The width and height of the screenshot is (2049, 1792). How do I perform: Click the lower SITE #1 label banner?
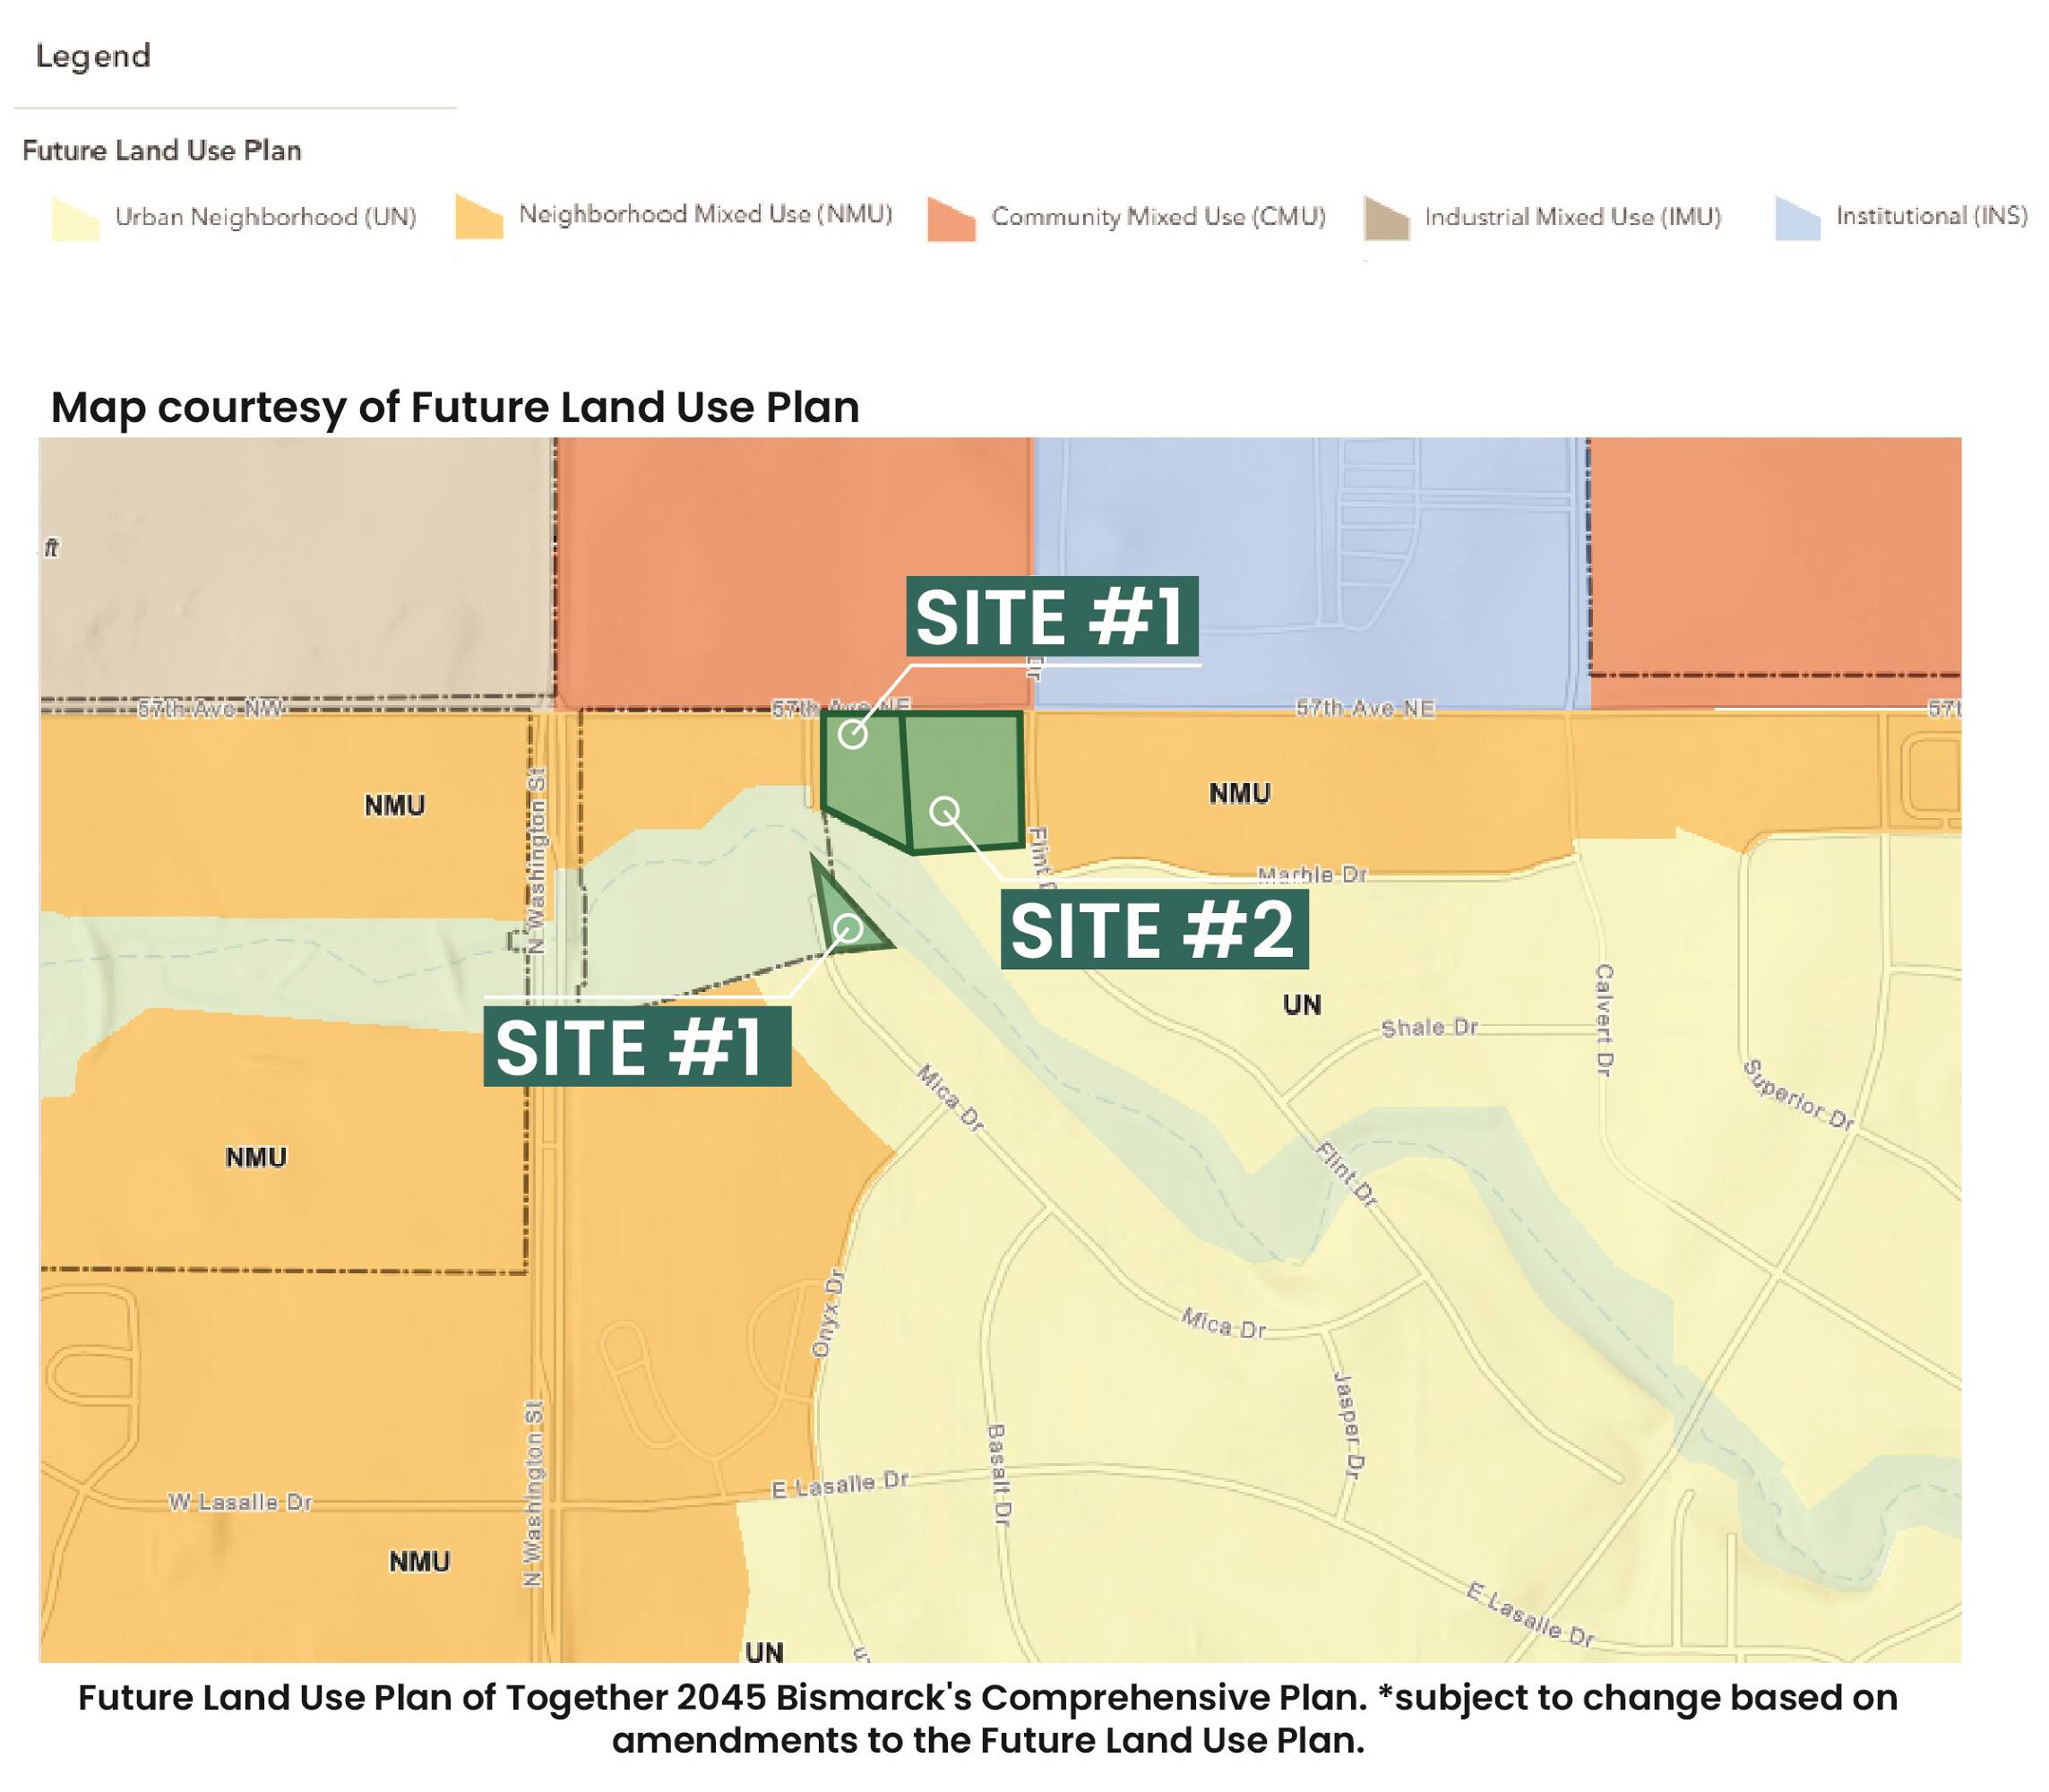click(636, 1047)
